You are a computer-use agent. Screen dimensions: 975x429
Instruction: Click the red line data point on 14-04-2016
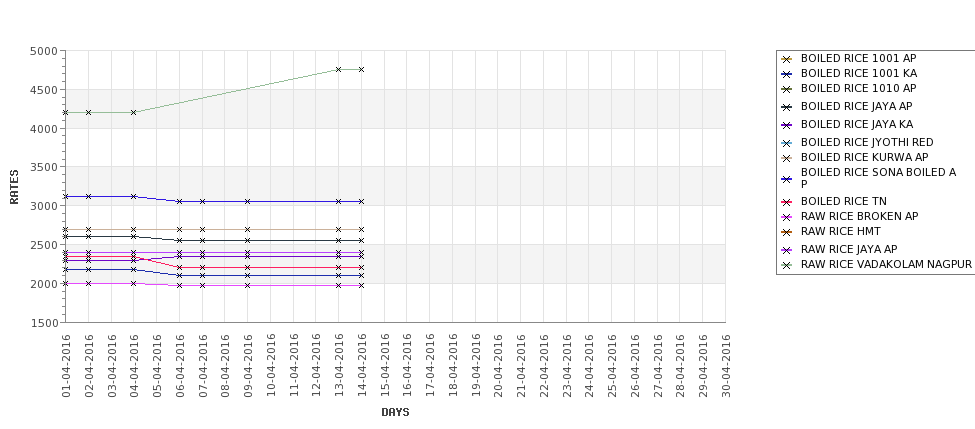click(361, 267)
